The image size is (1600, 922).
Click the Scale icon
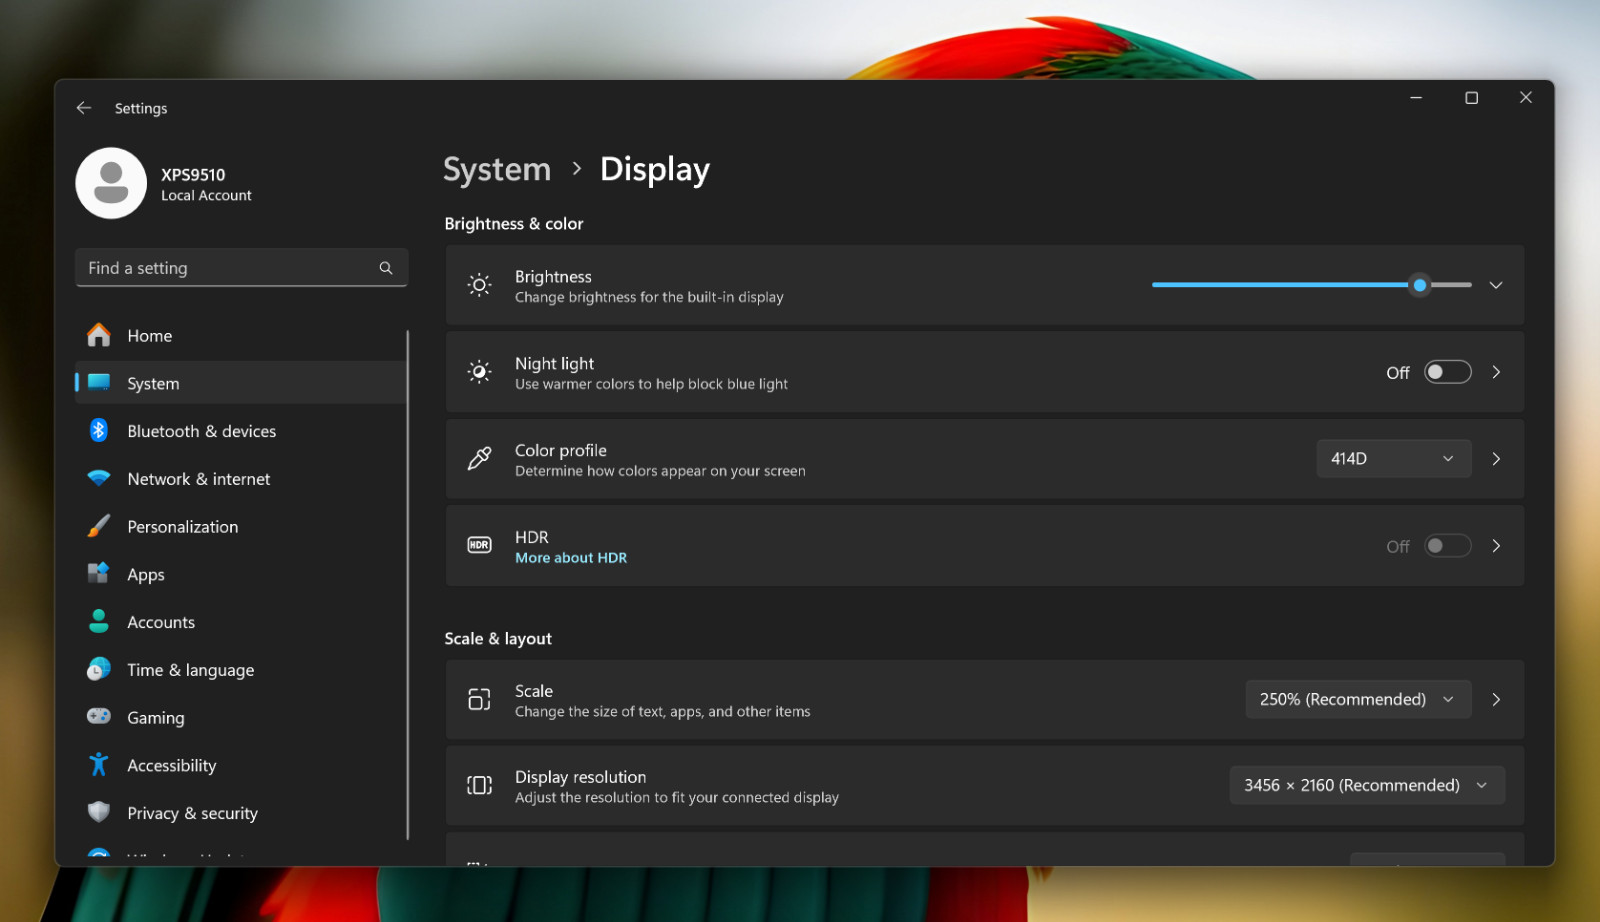(x=480, y=700)
